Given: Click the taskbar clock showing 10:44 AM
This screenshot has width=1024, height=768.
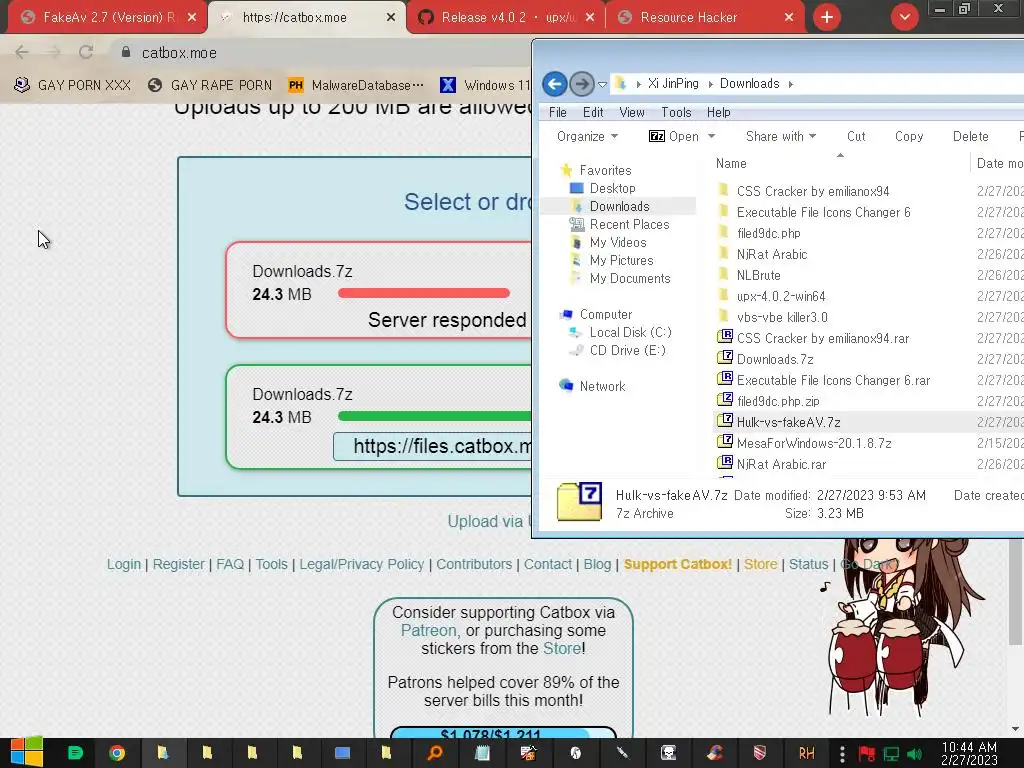Looking at the screenshot, I should (969, 753).
